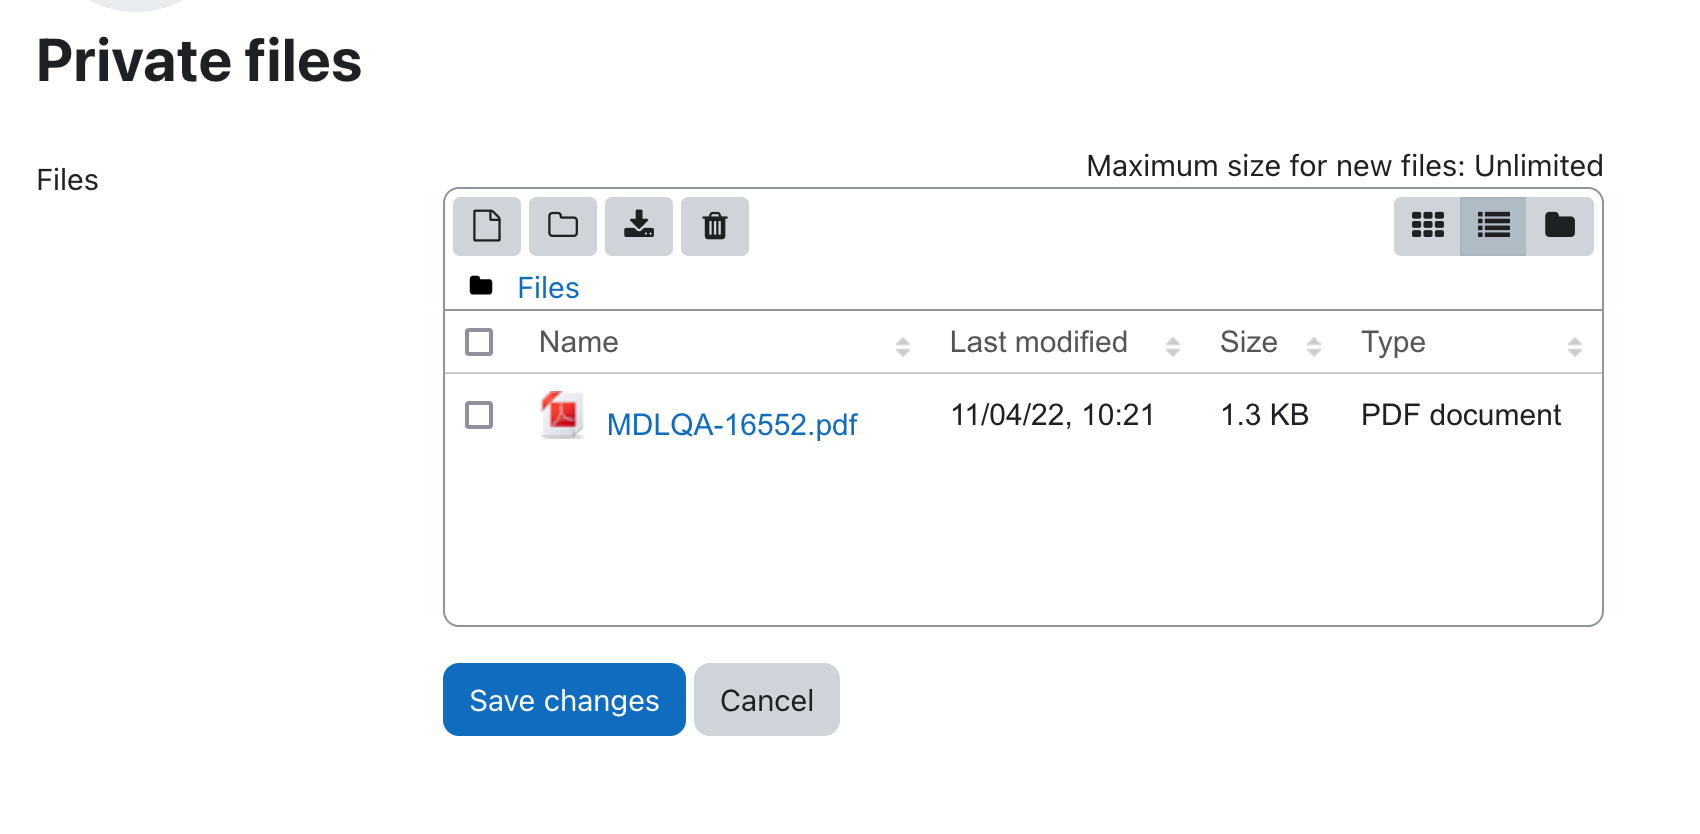Tick the checkbox for MDLQA-16552.pdf
Screen dimensions: 1700x834
point(479,415)
